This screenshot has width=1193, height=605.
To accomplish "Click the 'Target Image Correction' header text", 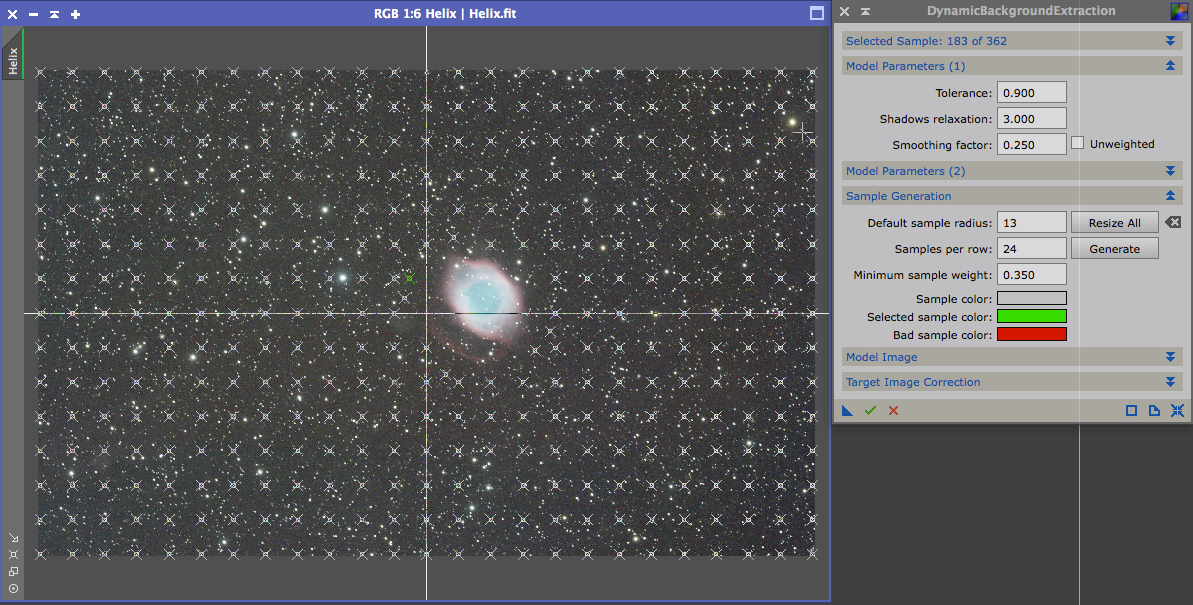I will (913, 382).
